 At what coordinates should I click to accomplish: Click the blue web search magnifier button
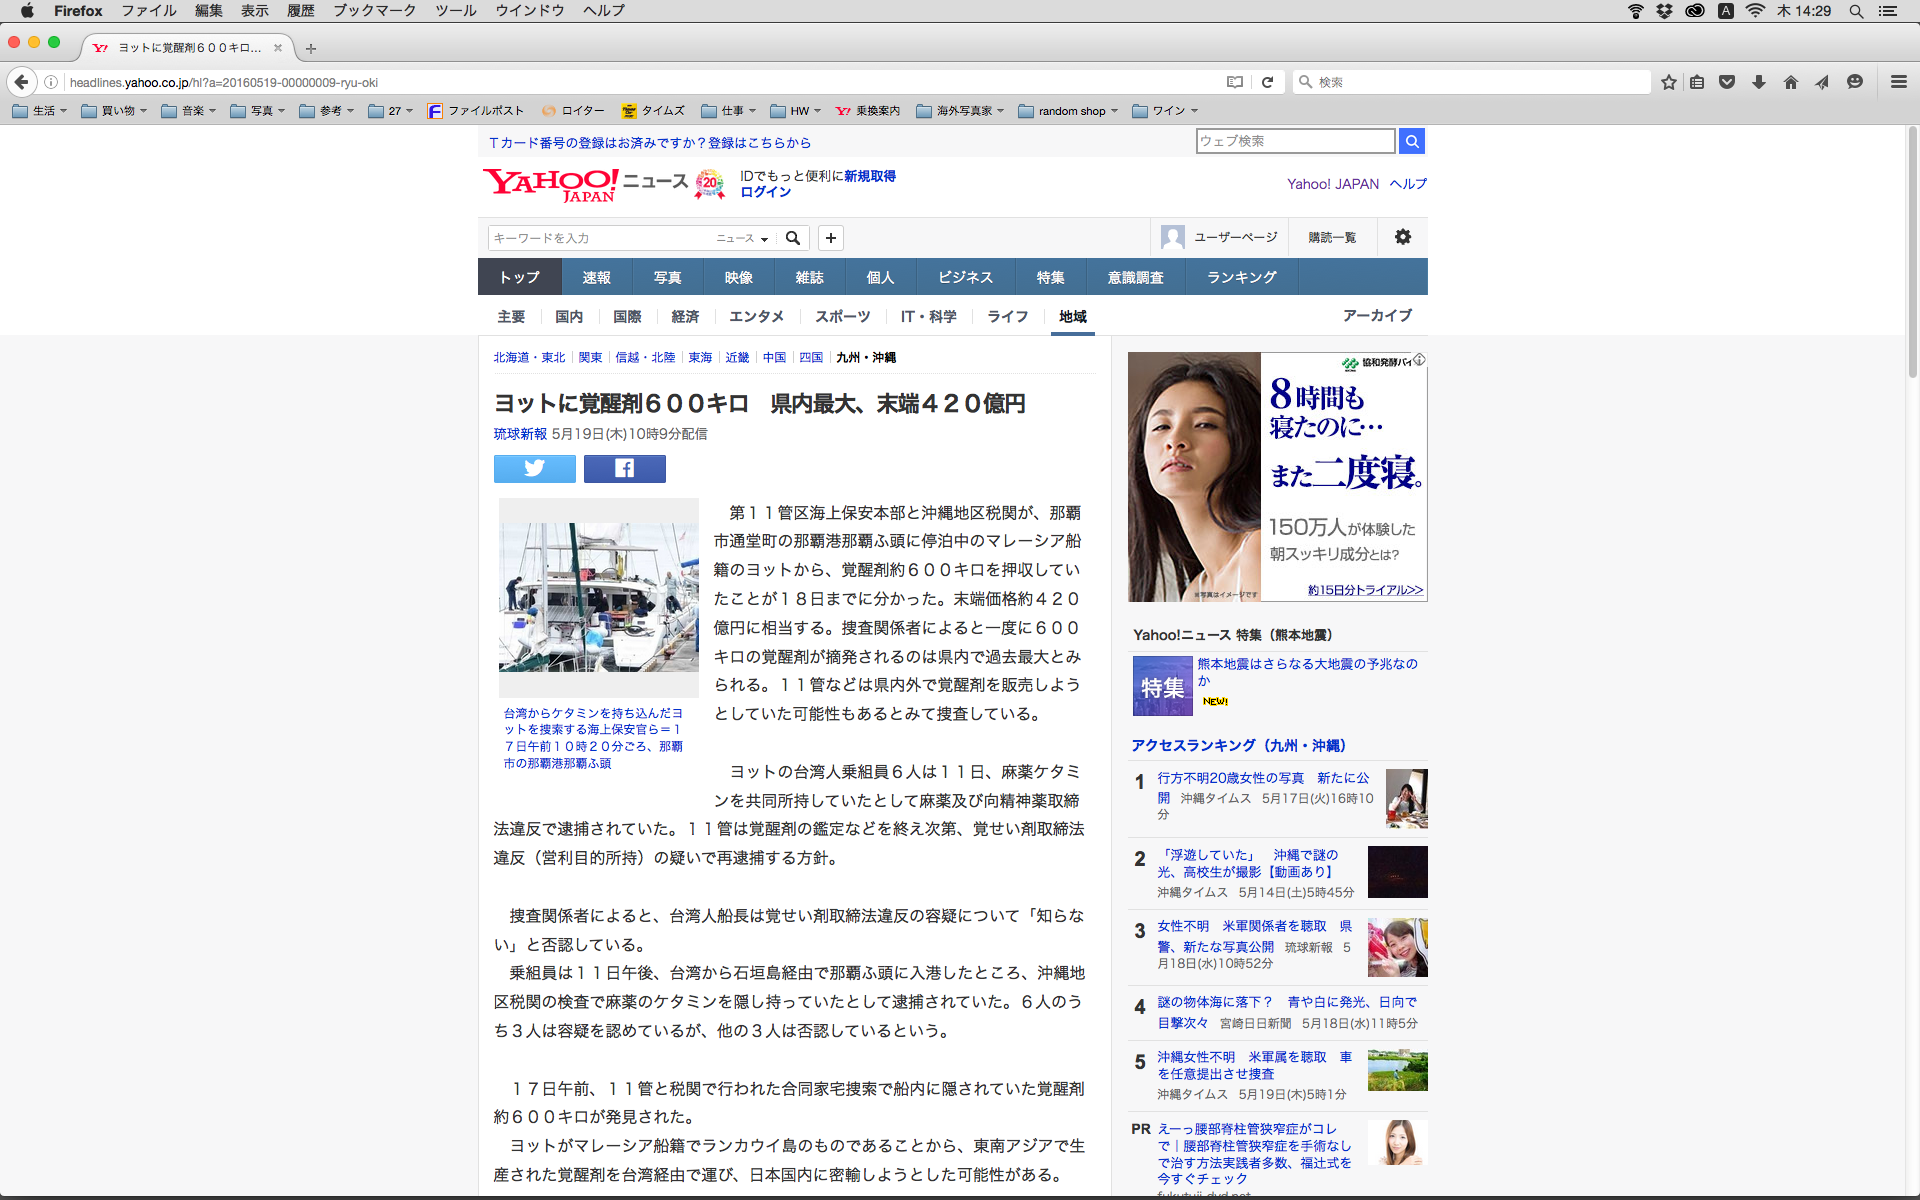tap(1411, 141)
